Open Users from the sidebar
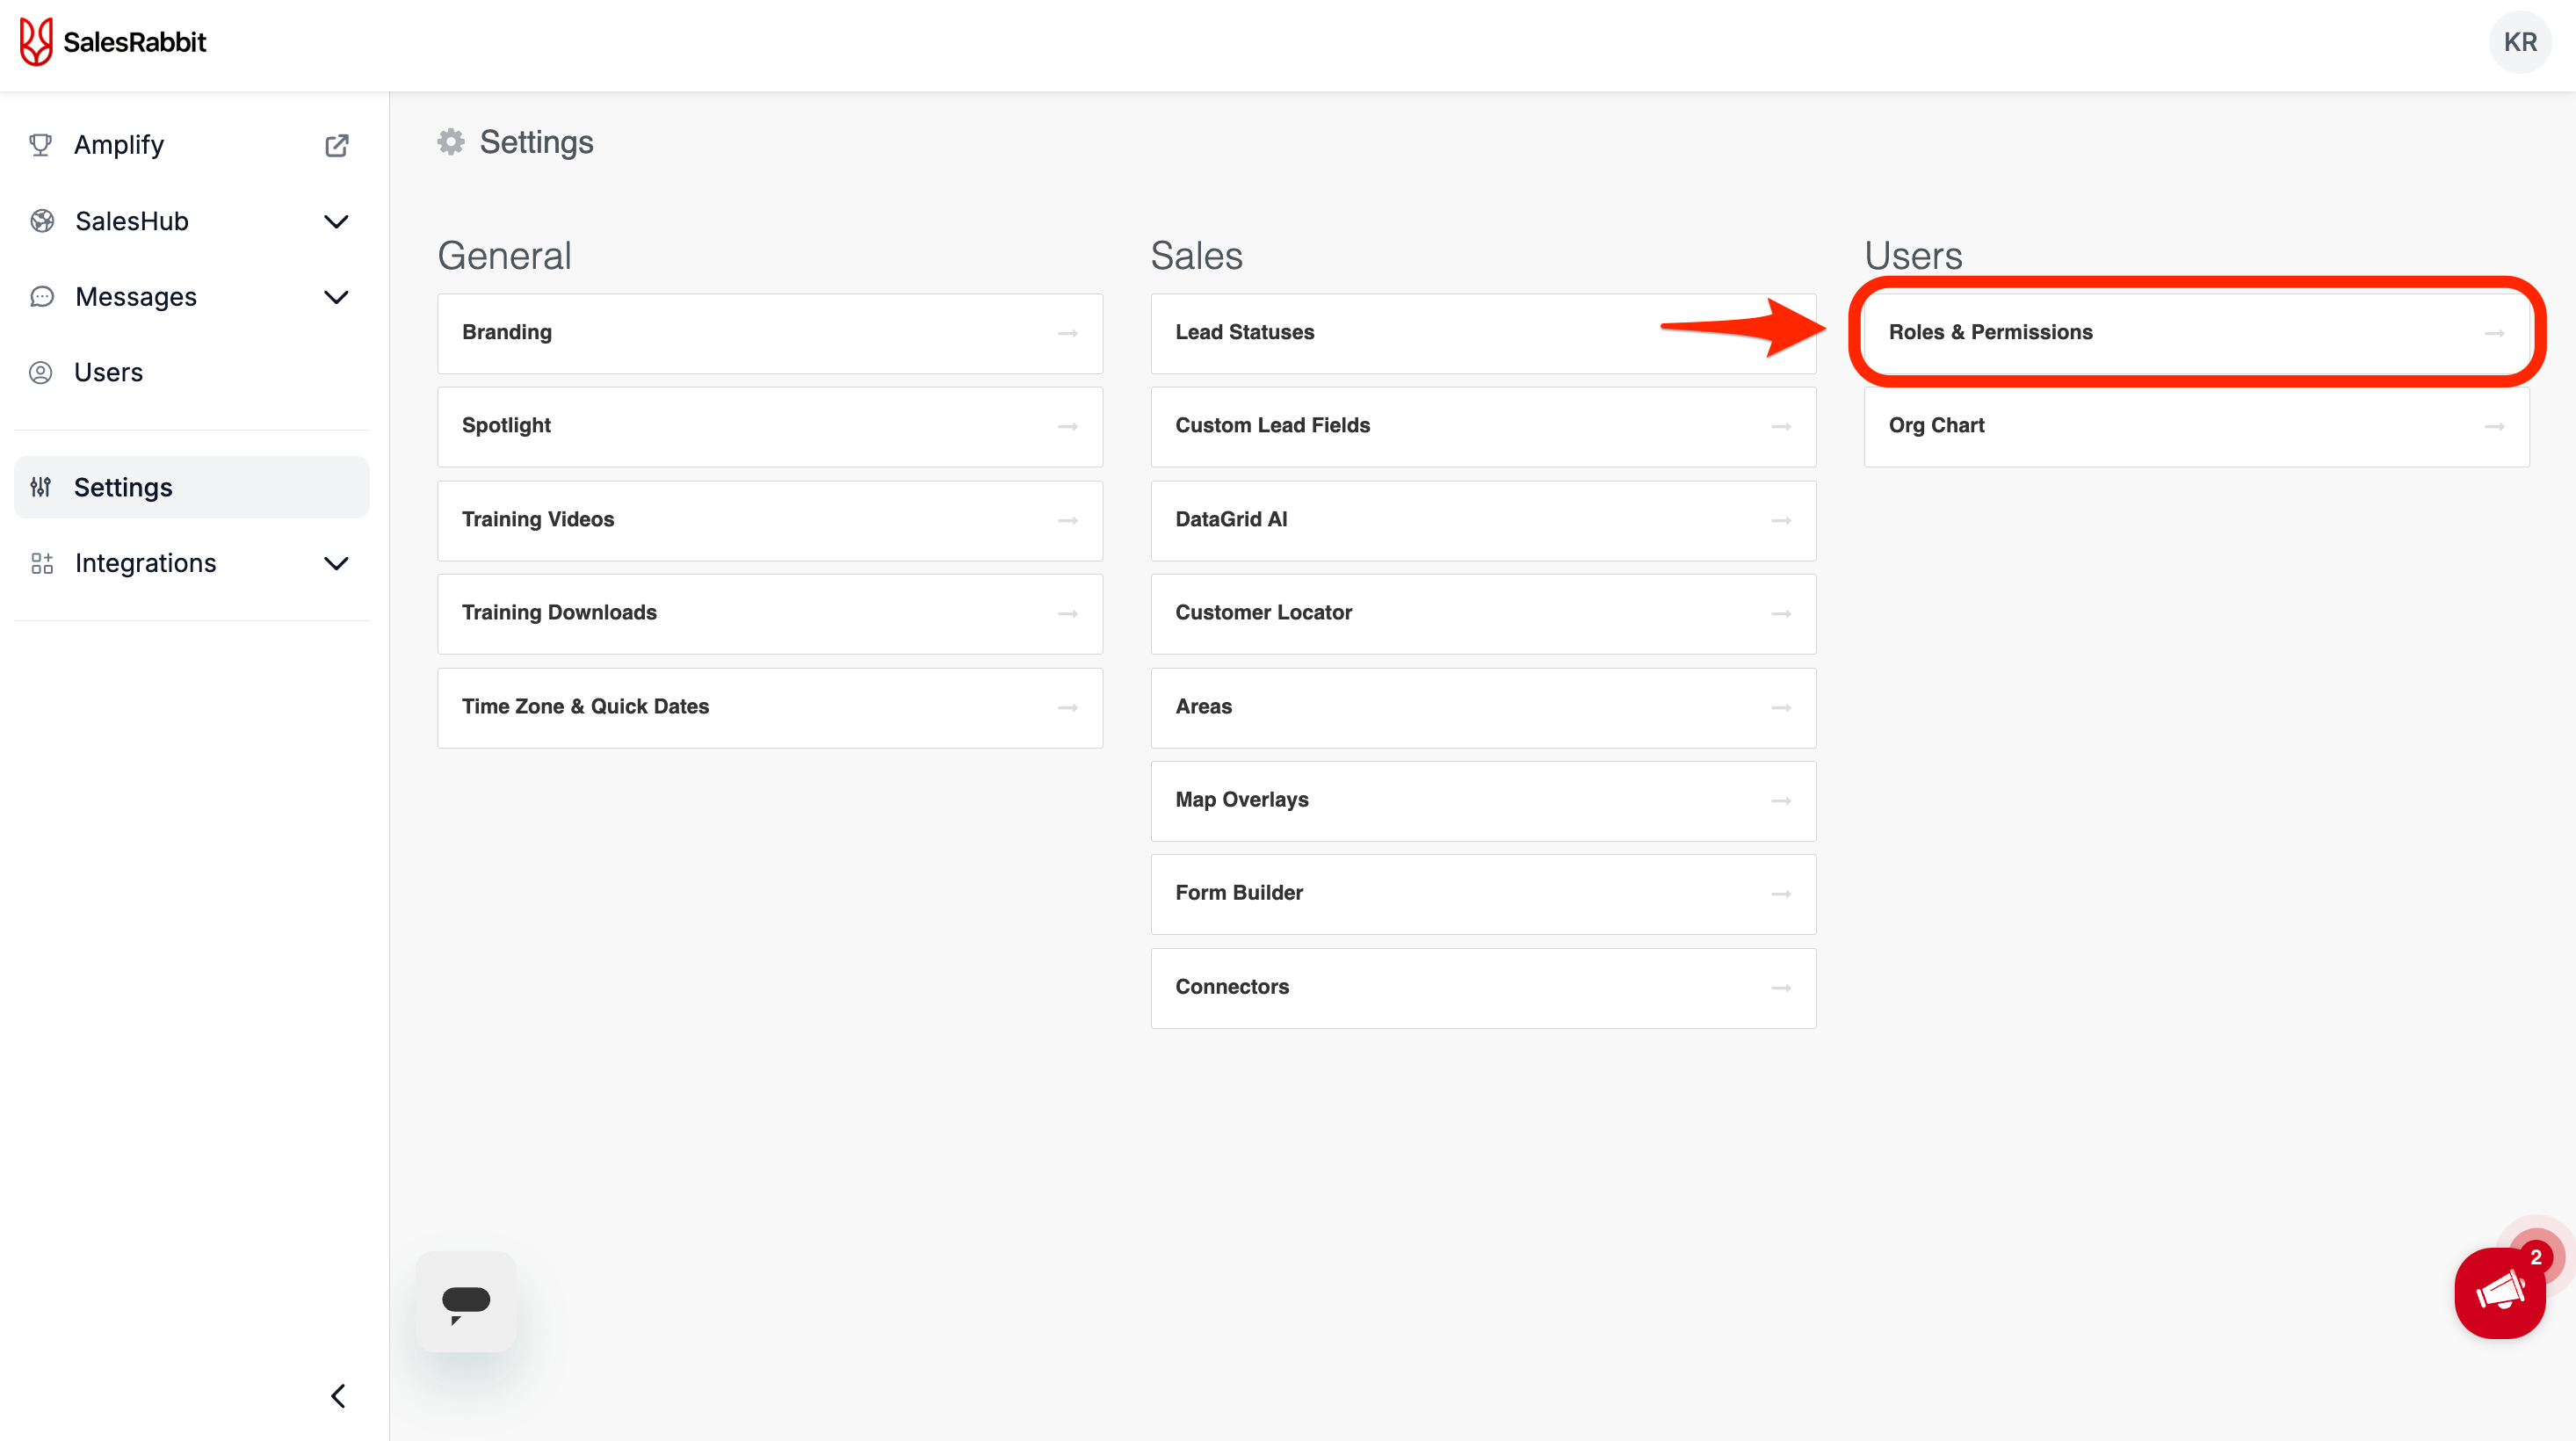This screenshot has height=1441, width=2576. coord(108,373)
